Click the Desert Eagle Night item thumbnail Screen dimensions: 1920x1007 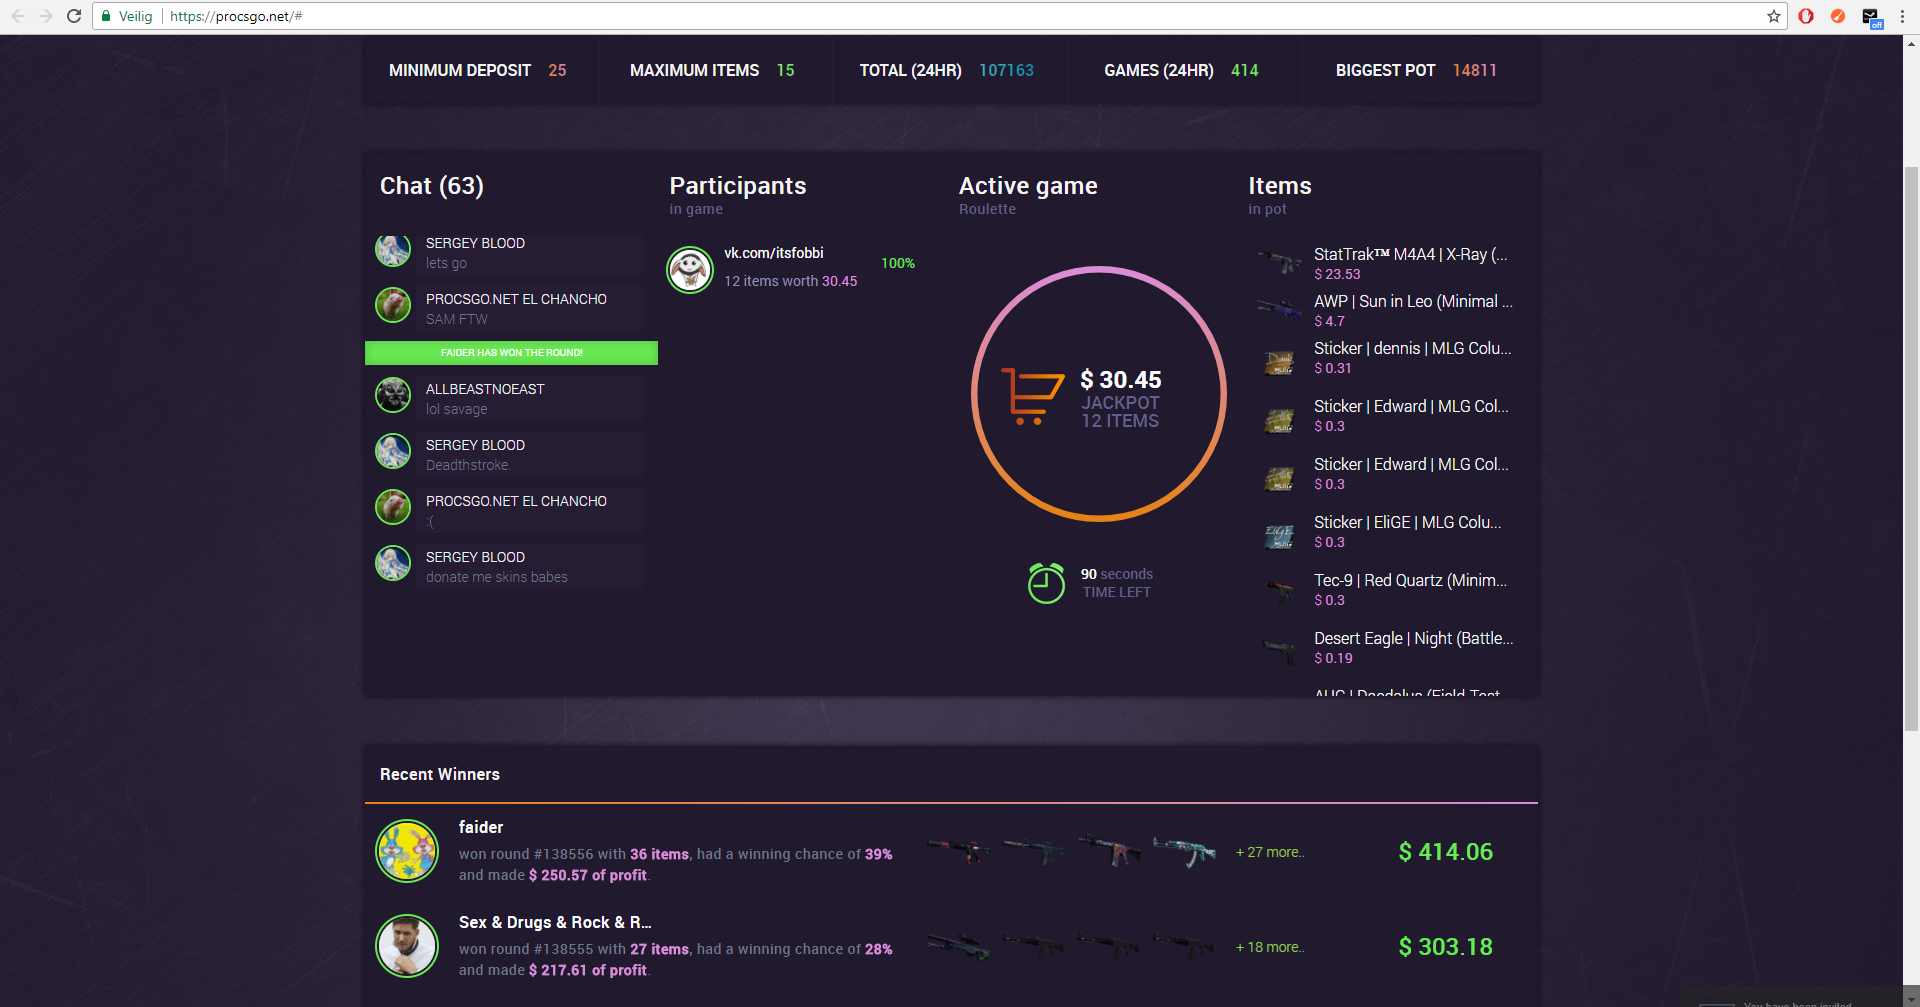pyautogui.click(x=1279, y=651)
